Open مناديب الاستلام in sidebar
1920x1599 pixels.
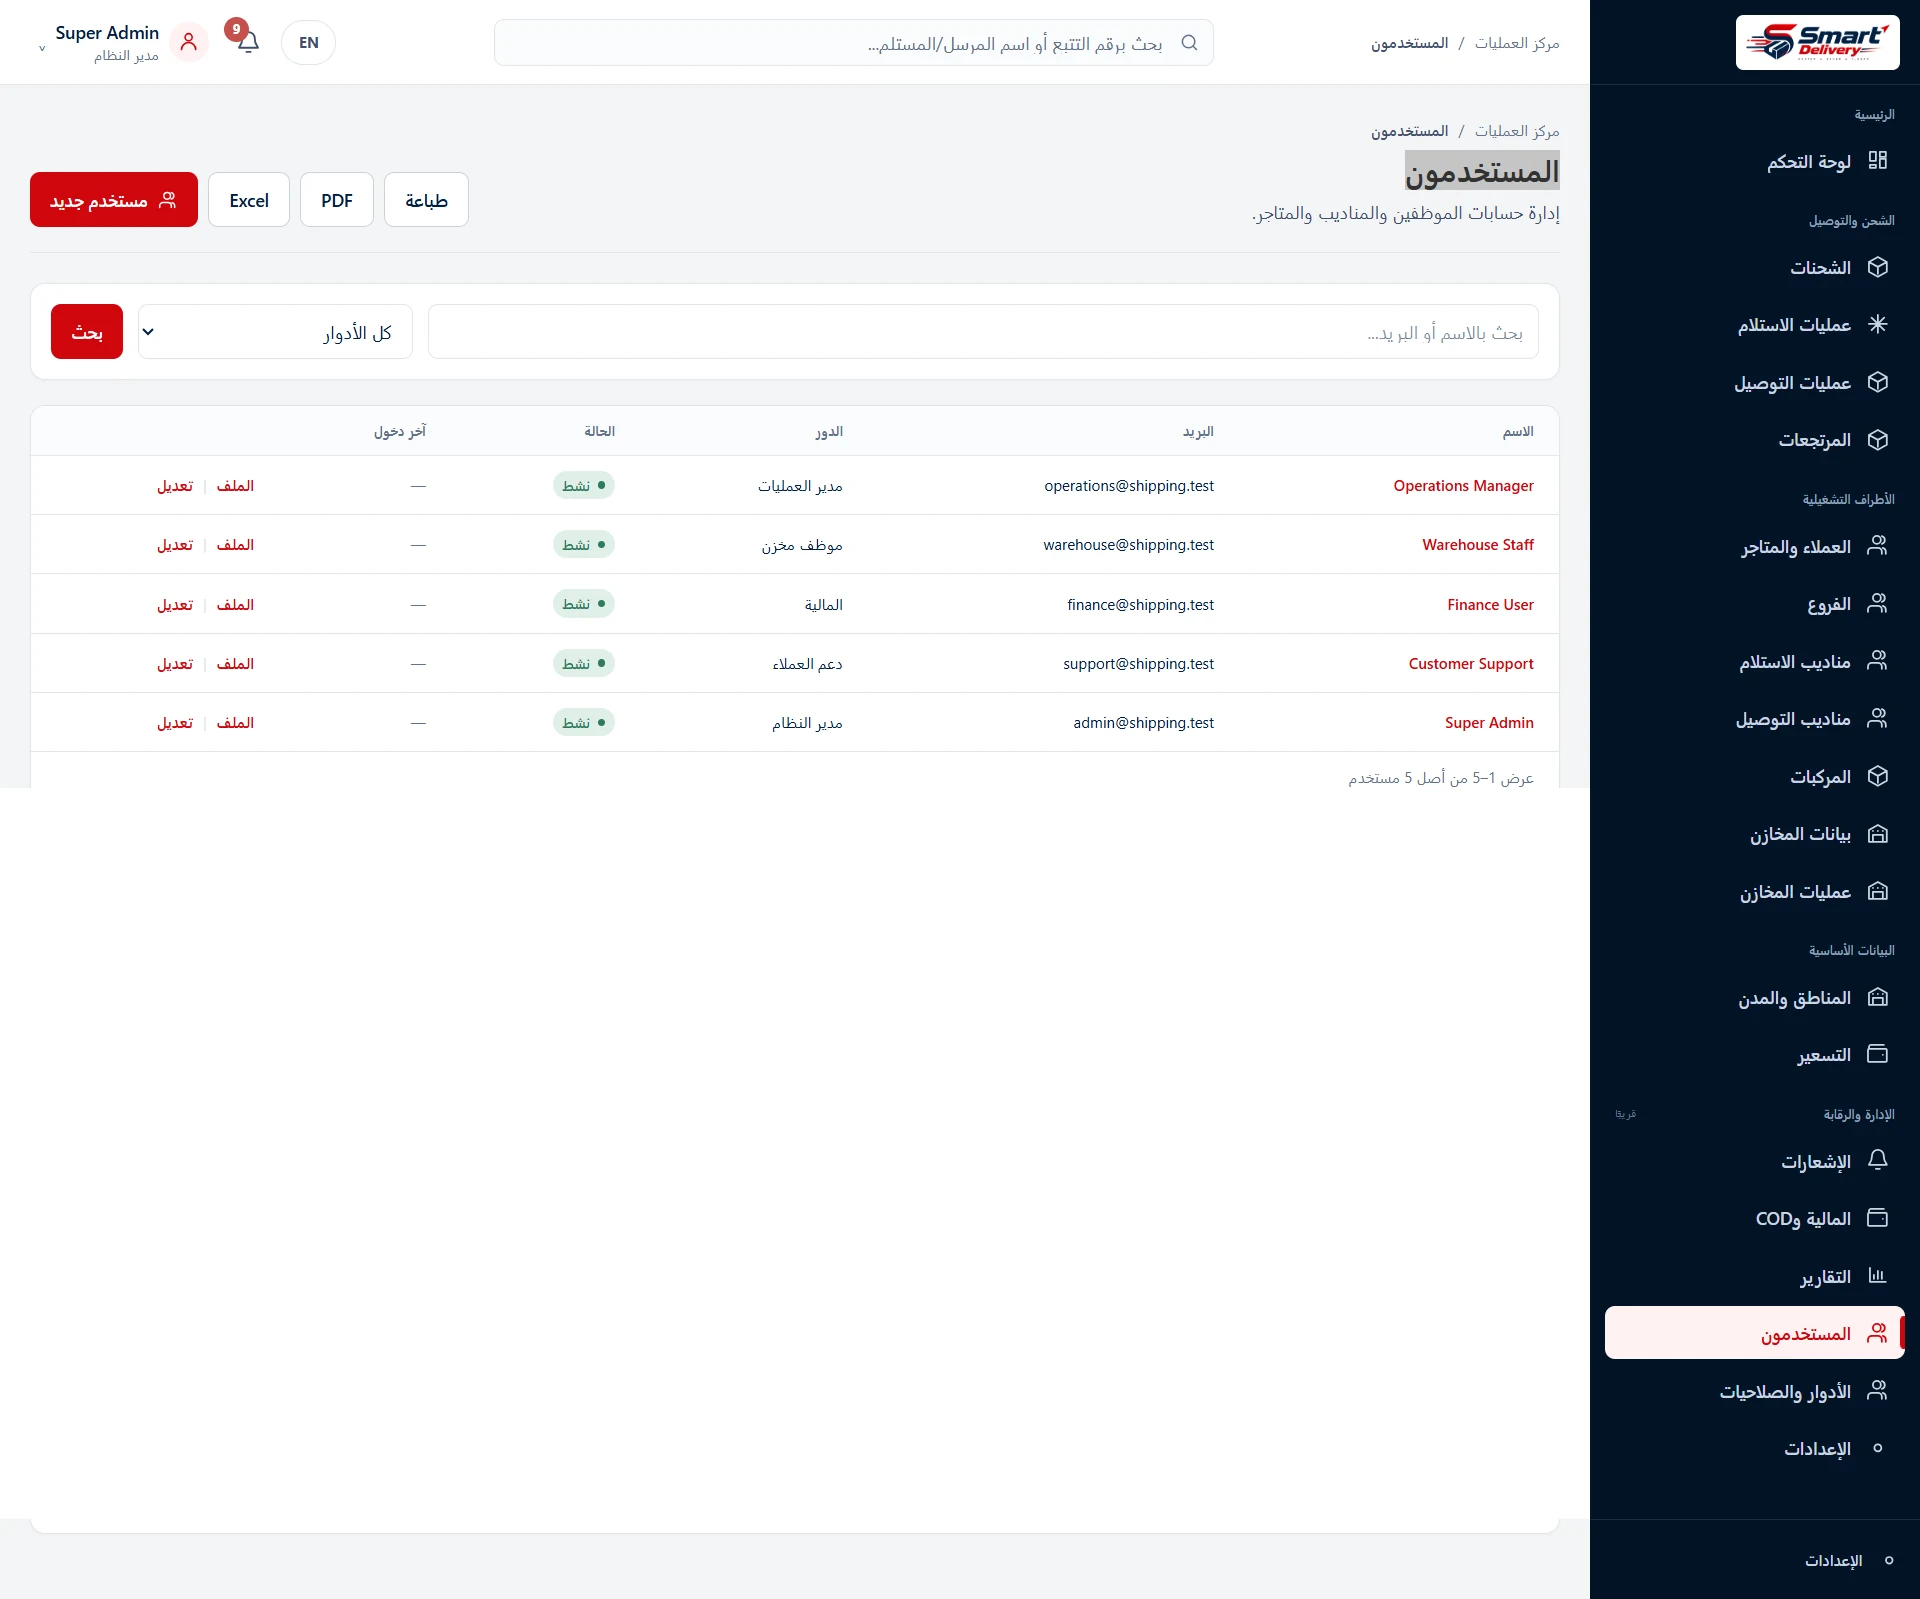coord(1754,661)
